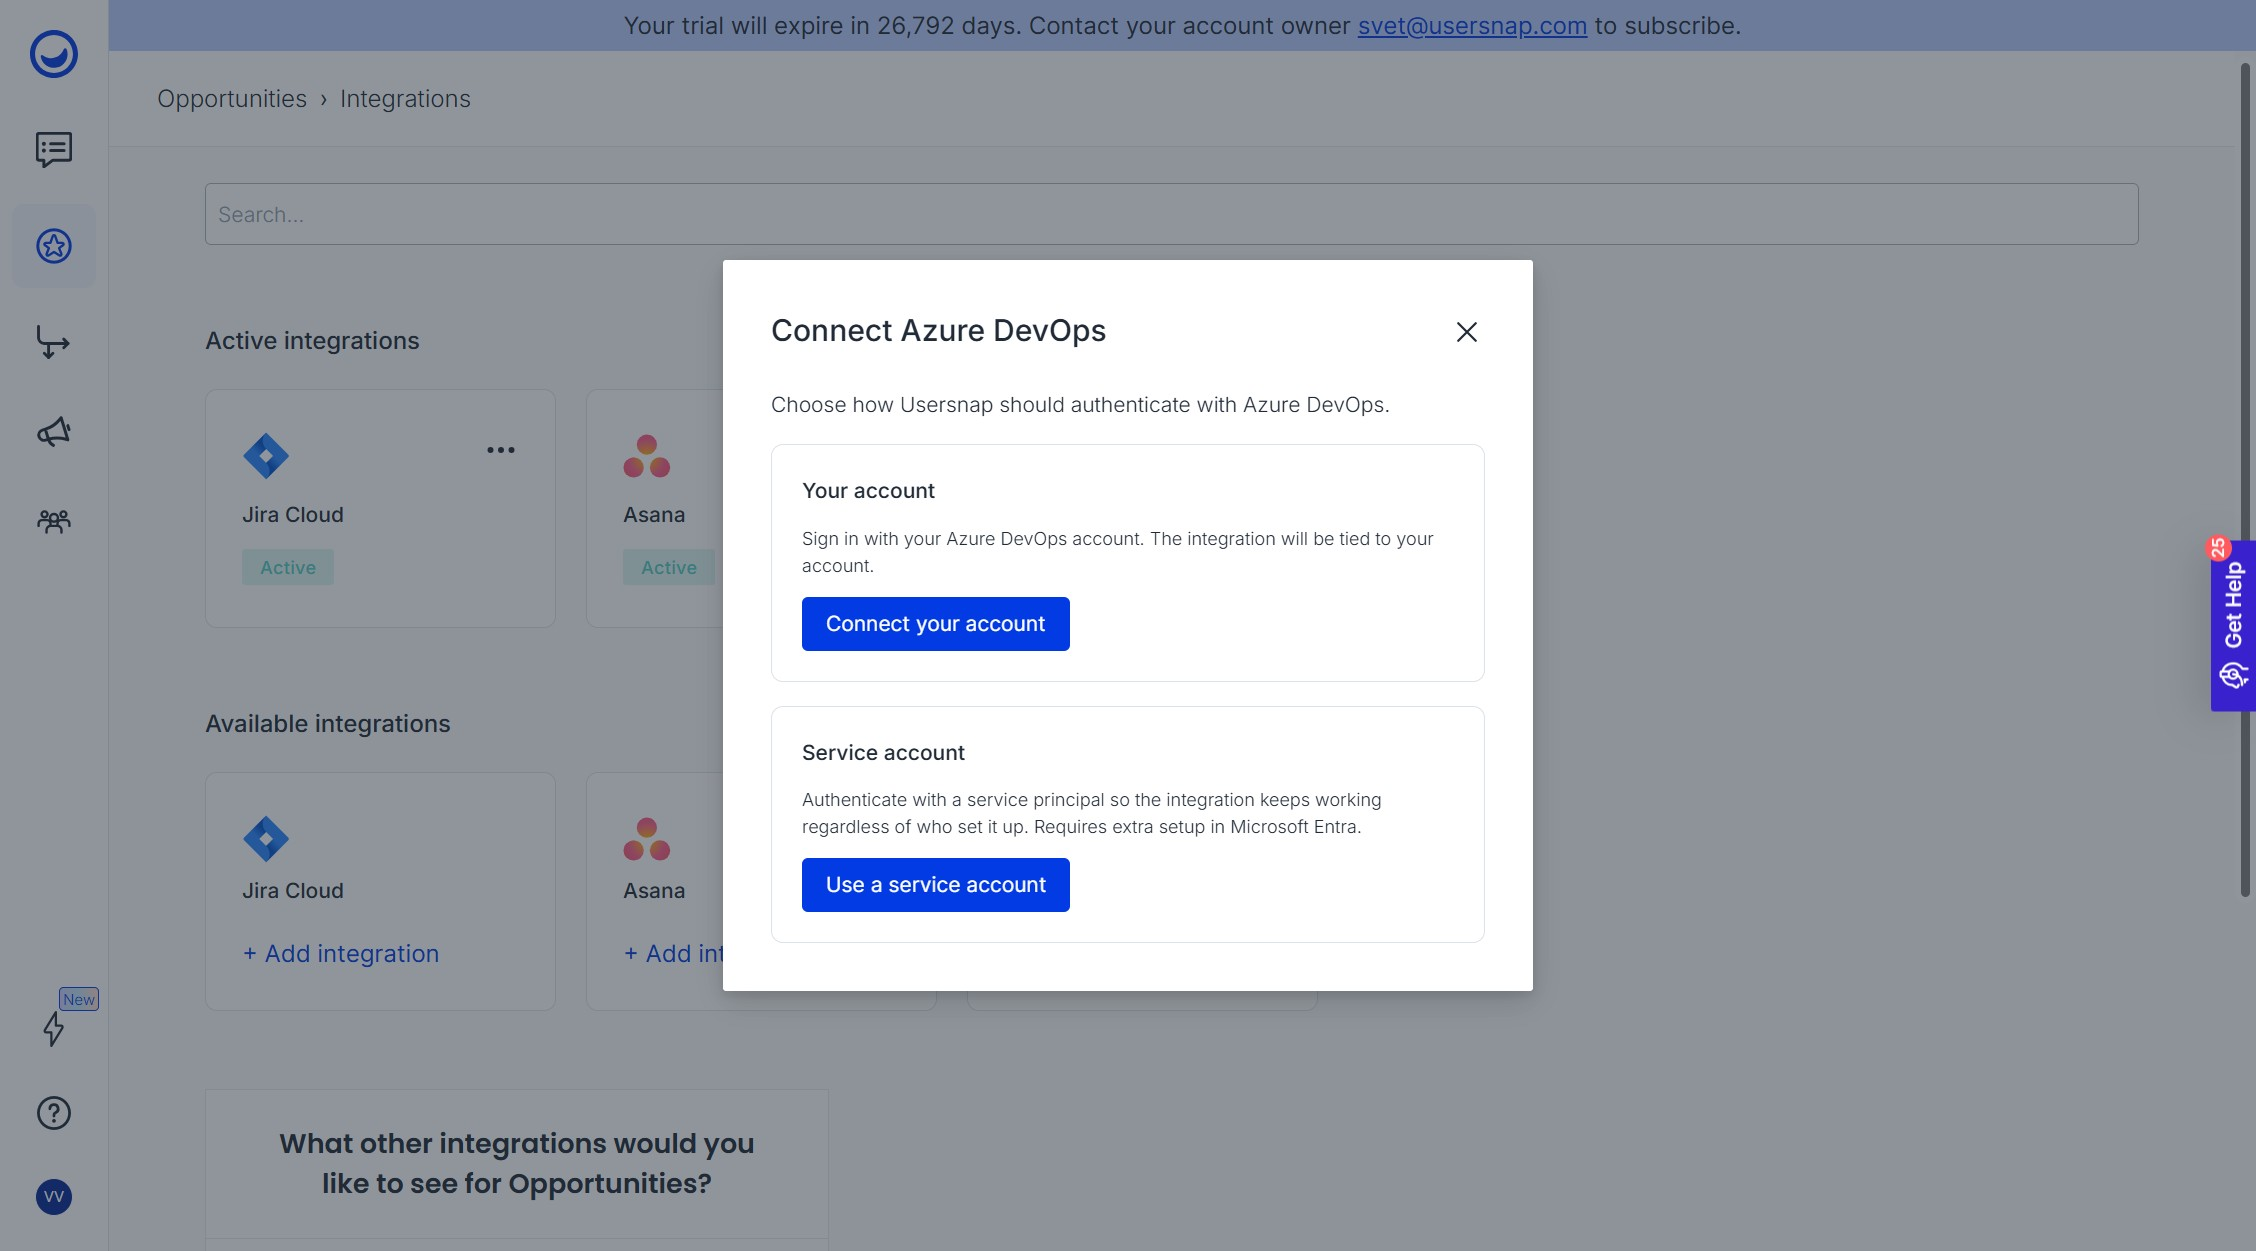Click the Your account heading
The width and height of the screenshot is (2256, 1251).
[x=868, y=491]
